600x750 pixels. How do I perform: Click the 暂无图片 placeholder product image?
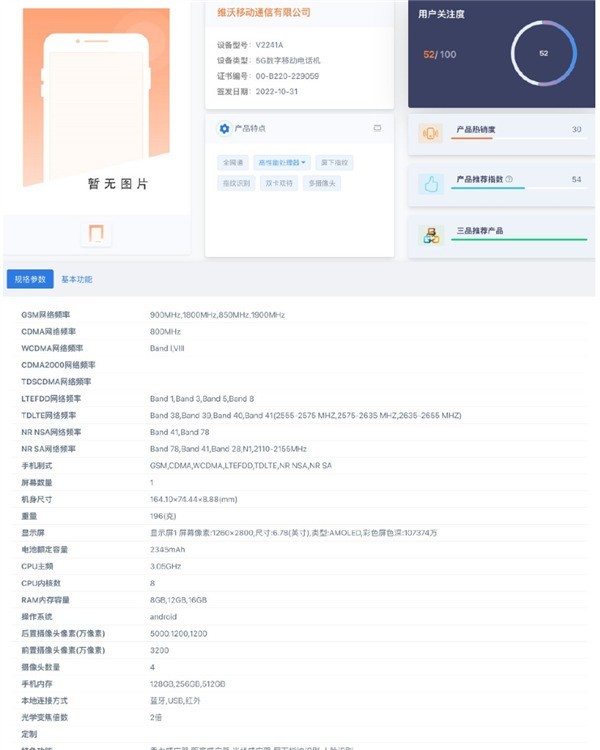point(96,97)
